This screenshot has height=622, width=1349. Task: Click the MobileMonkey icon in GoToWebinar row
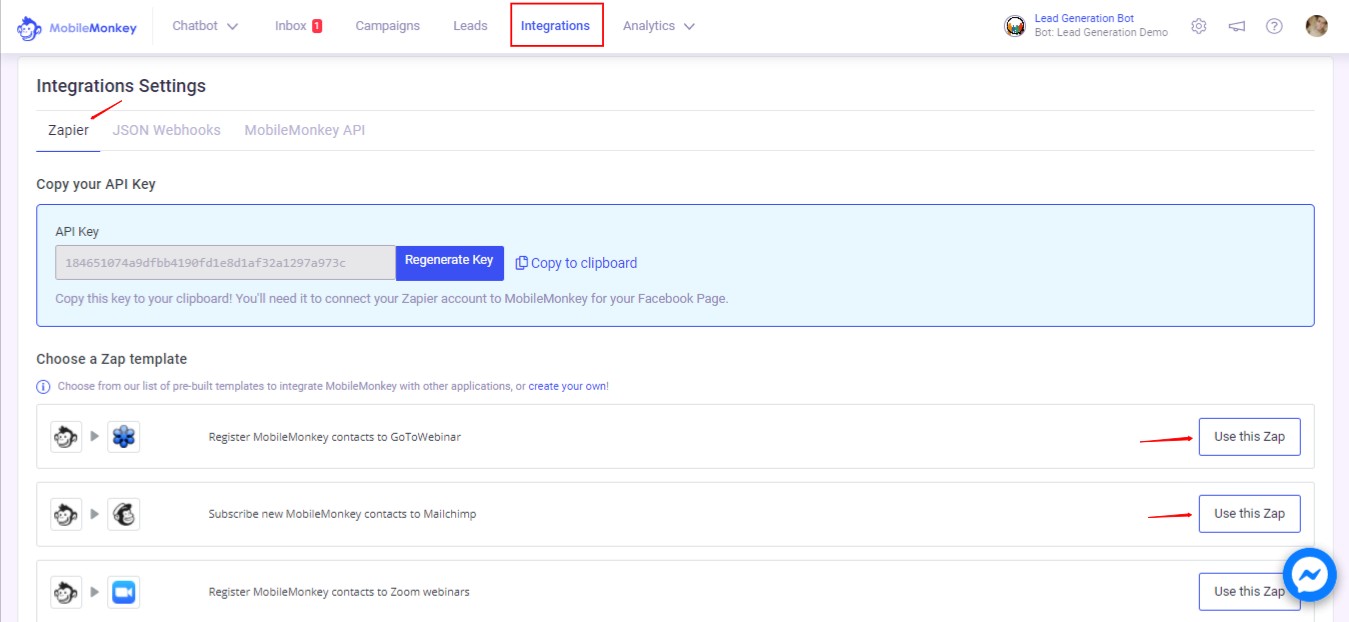coord(66,437)
